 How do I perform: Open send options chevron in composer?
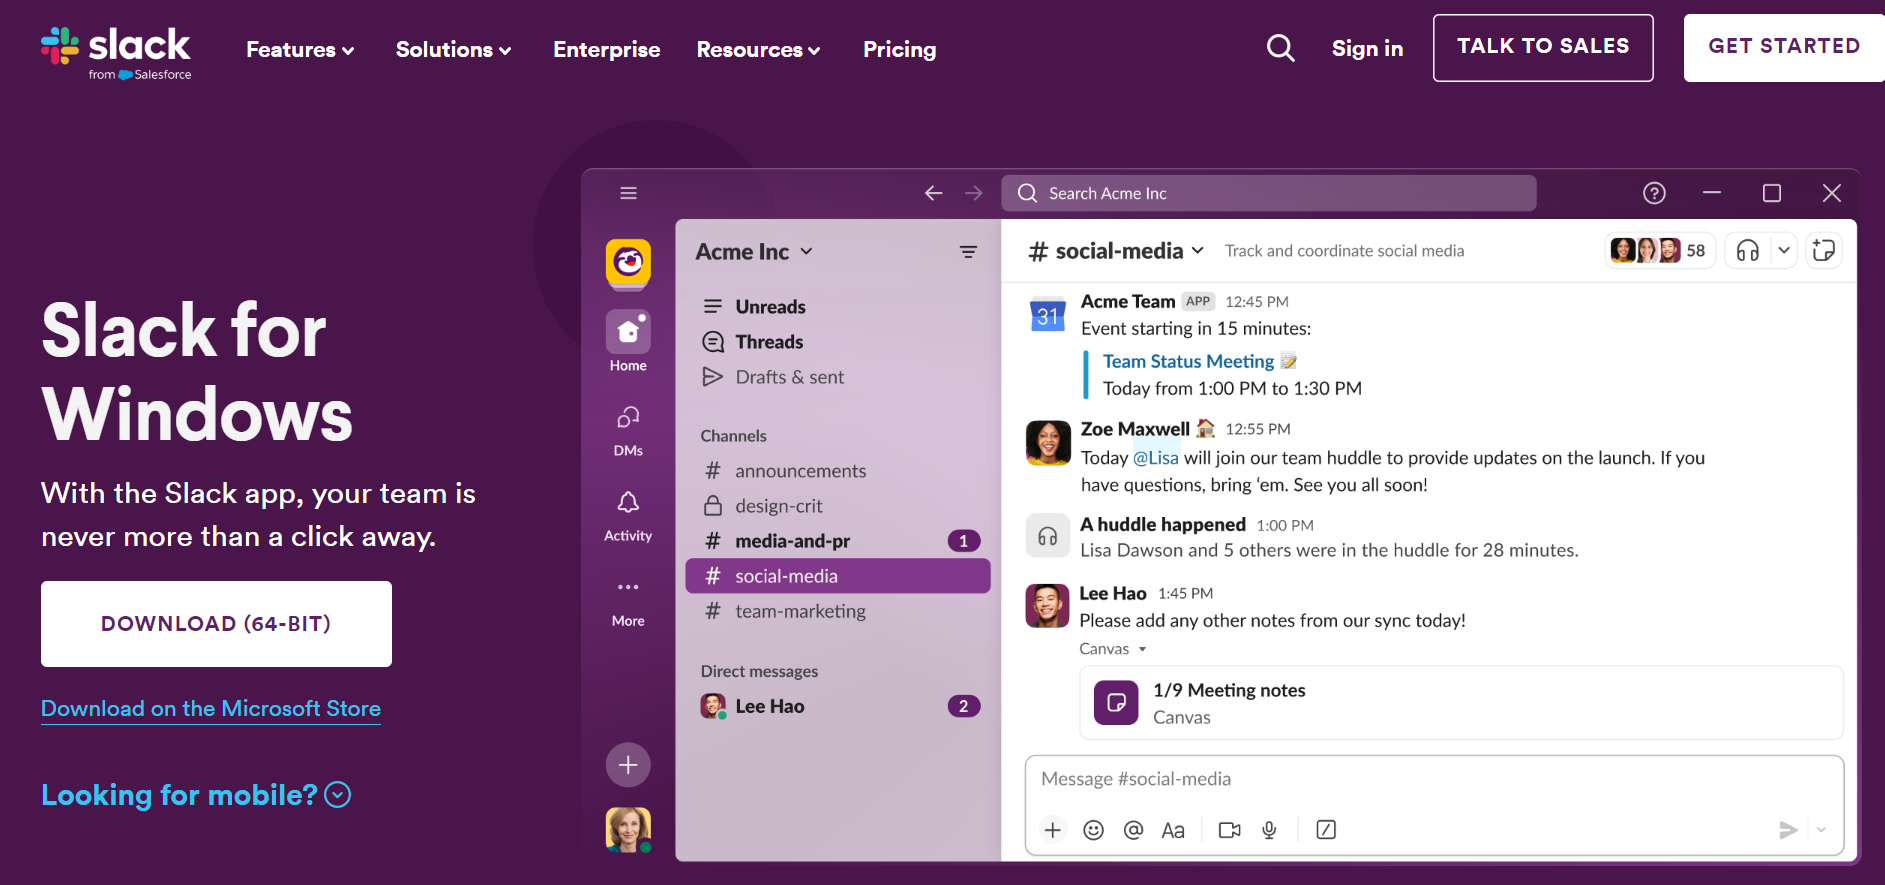pyautogui.click(x=1821, y=830)
